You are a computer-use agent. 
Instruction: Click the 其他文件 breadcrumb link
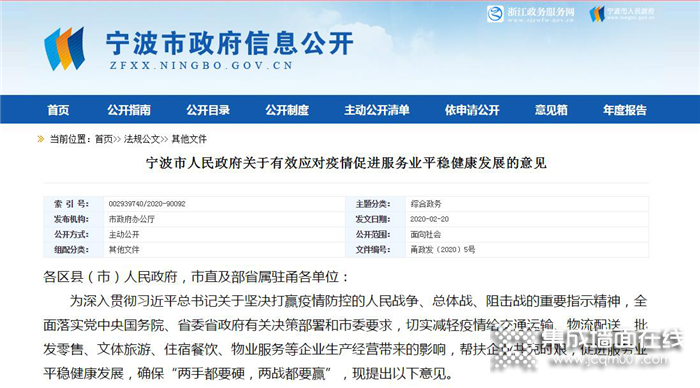[189, 139]
